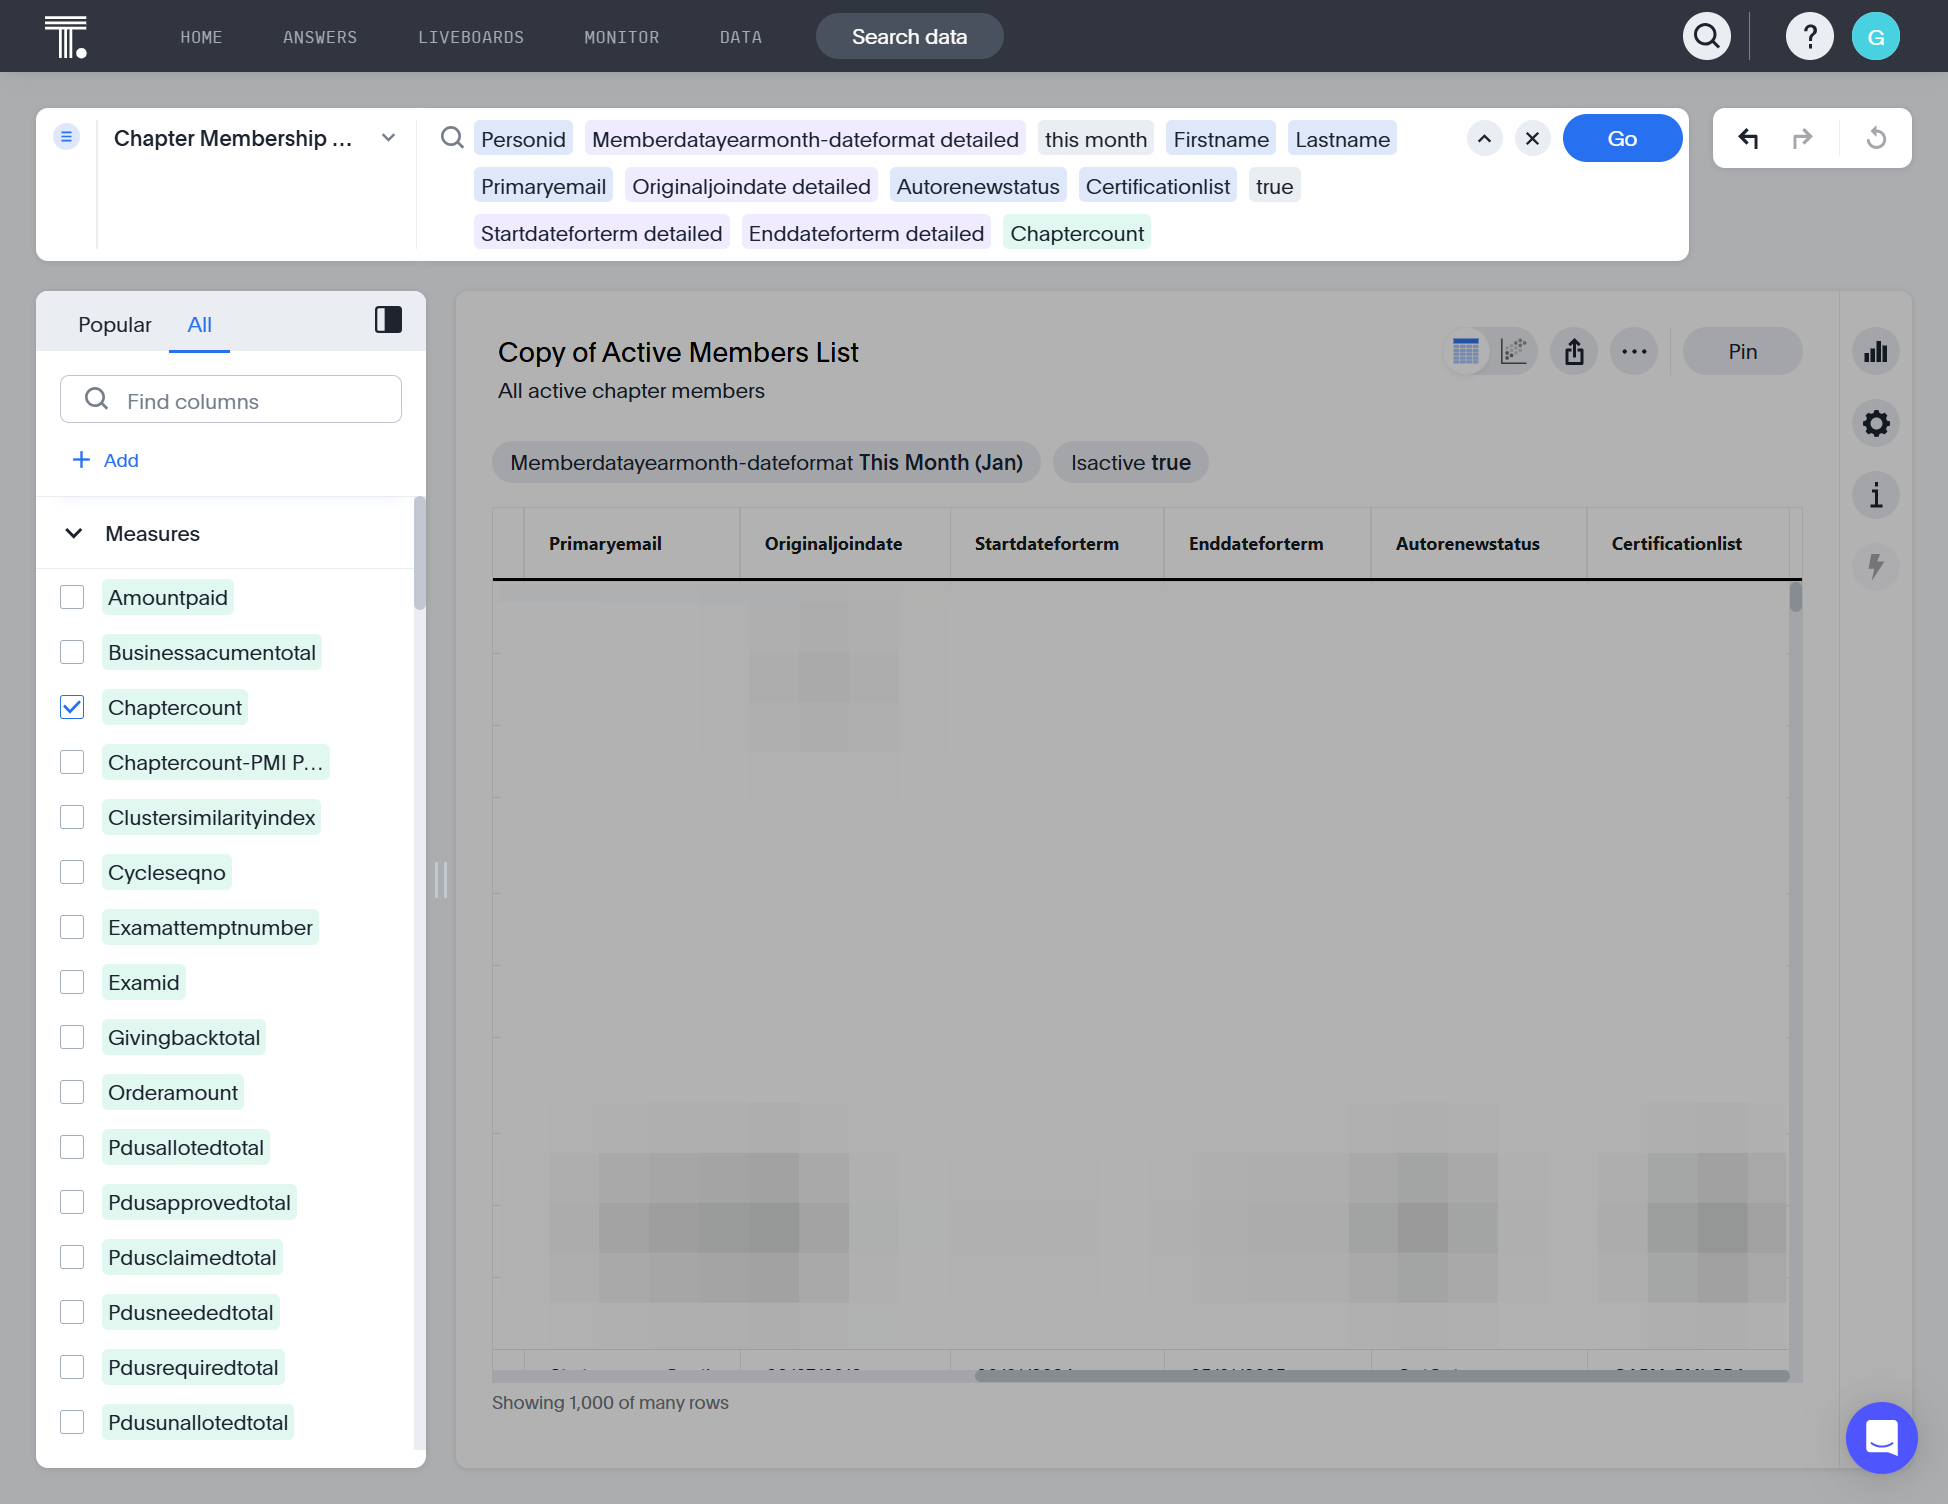Open the Answers menu
1948x1504 pixels.
click(320, 37)
